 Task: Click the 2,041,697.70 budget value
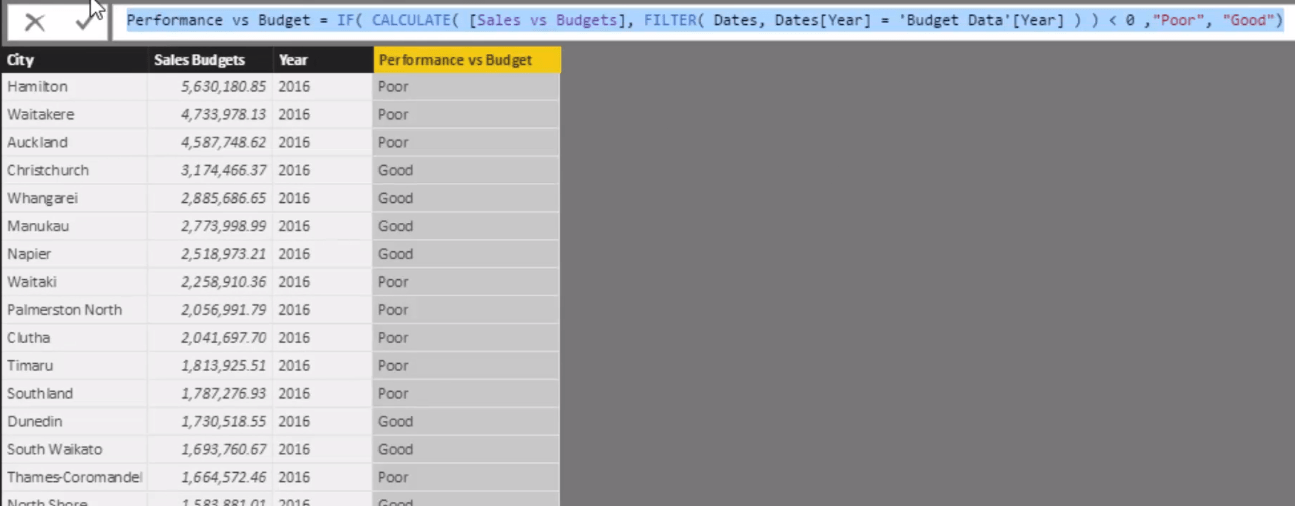point(224,338)
